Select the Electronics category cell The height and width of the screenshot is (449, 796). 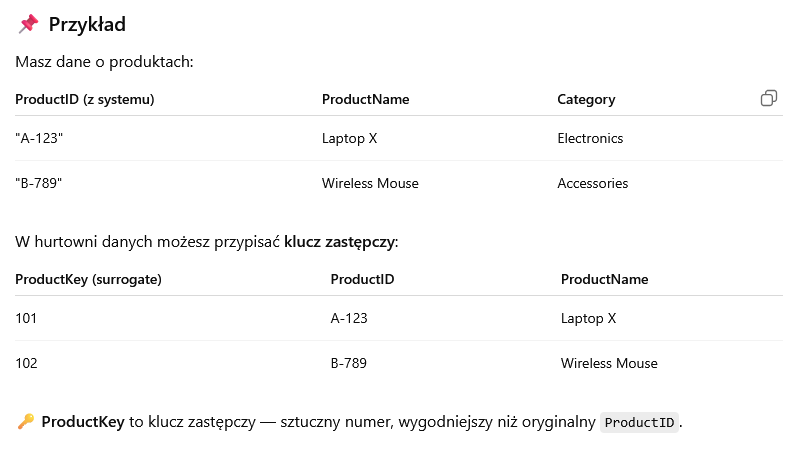point(590,138)
